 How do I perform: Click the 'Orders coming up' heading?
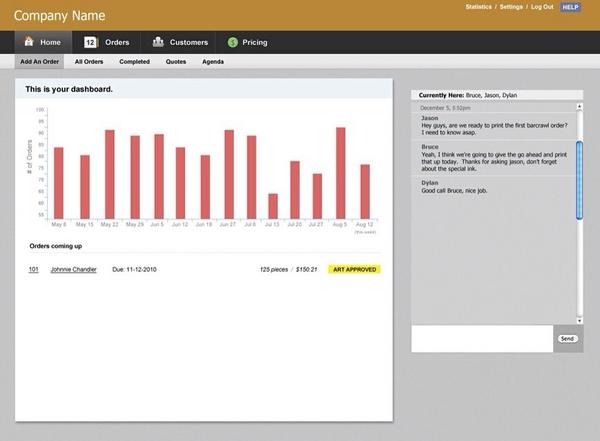coord(55,246)
